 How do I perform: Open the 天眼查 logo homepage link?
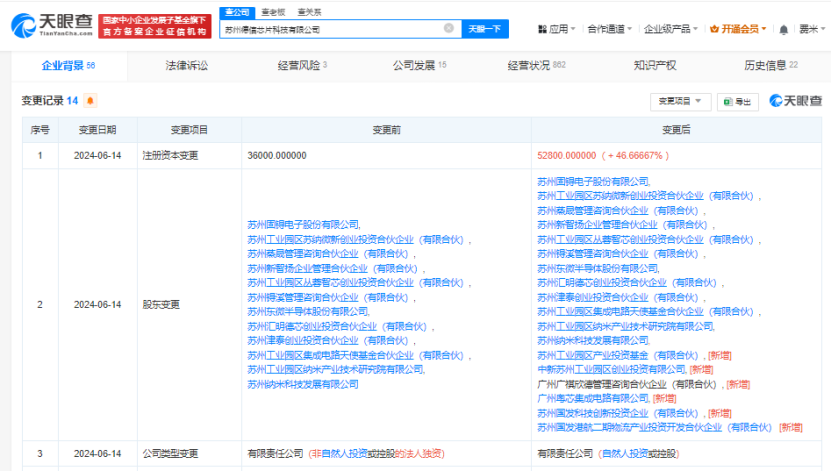pos(52,25)
